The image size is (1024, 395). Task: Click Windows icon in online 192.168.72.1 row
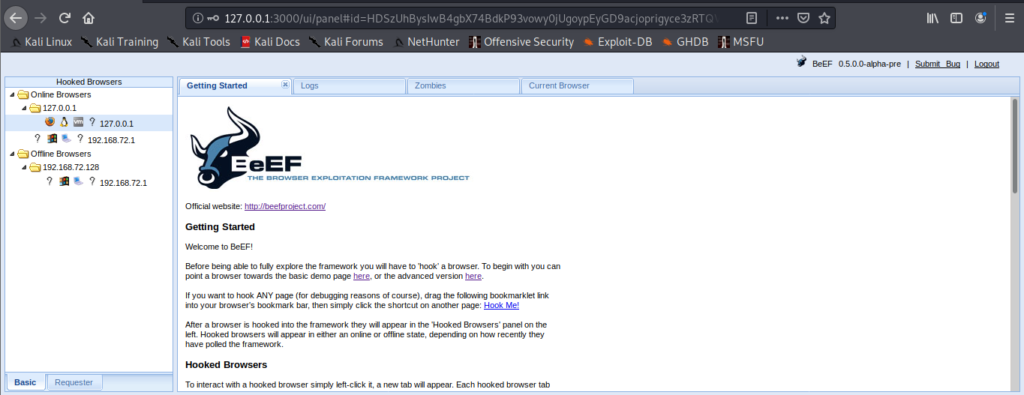[52, 138]
